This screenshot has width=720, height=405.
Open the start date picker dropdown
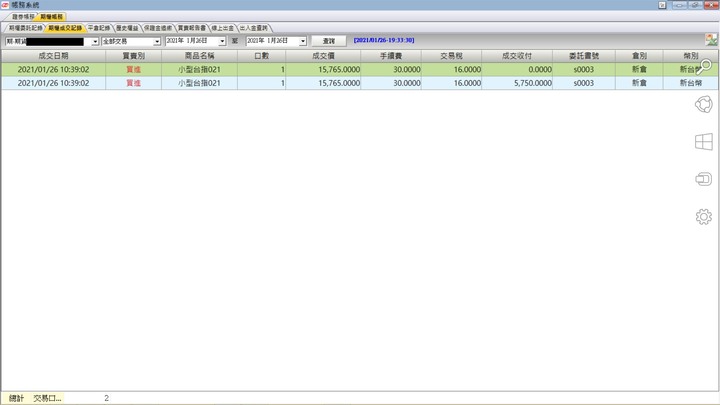(222, 41)
